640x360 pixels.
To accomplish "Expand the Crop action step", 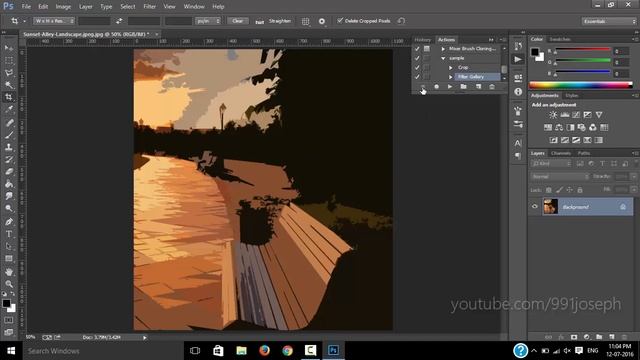I will (451, 67).
